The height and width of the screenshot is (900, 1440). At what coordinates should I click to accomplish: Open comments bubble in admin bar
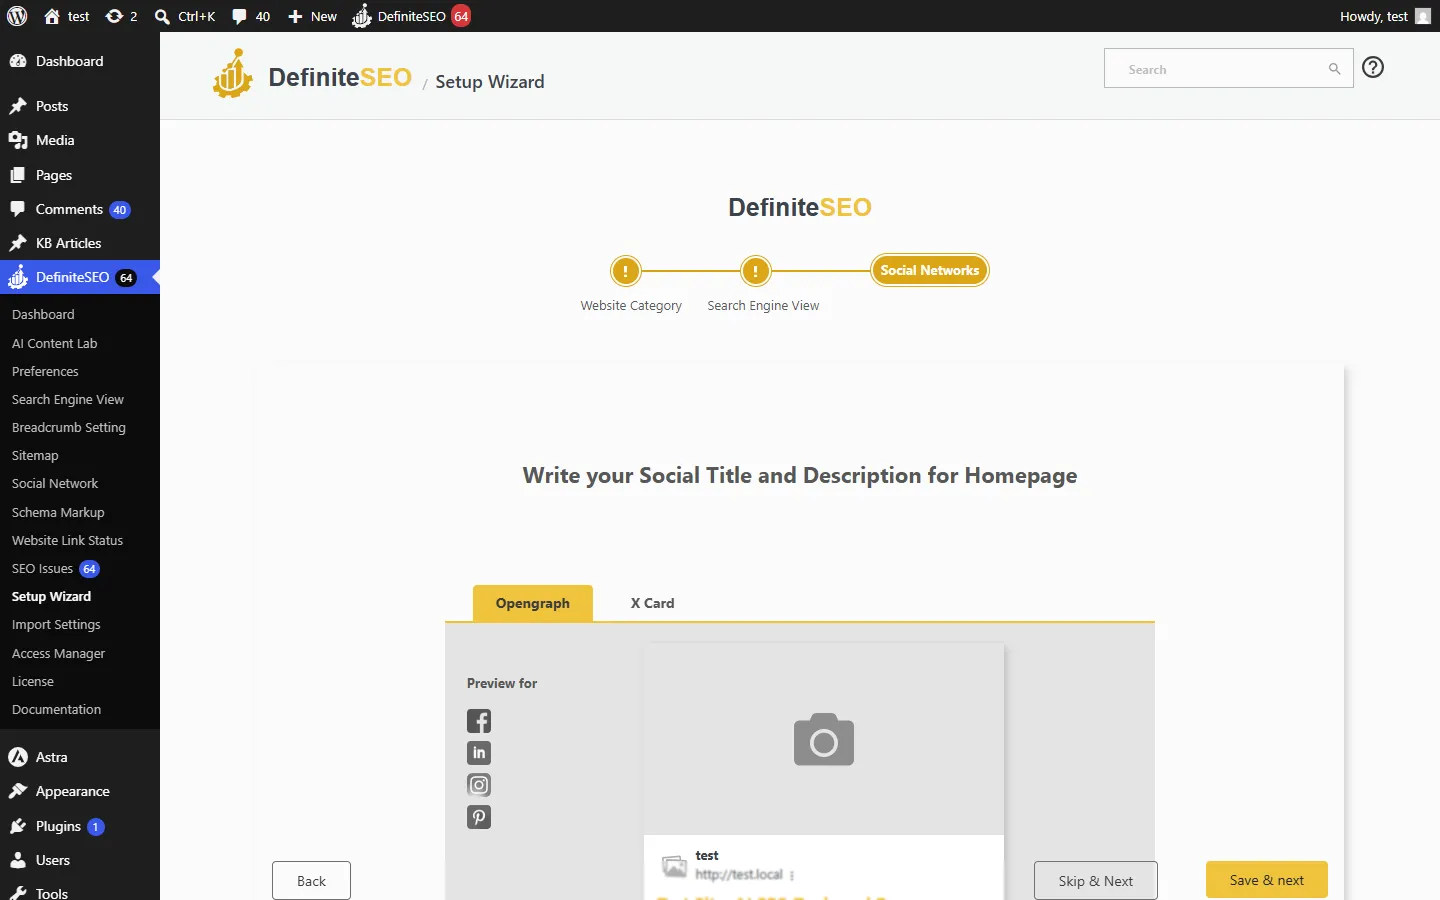[251, 16]
